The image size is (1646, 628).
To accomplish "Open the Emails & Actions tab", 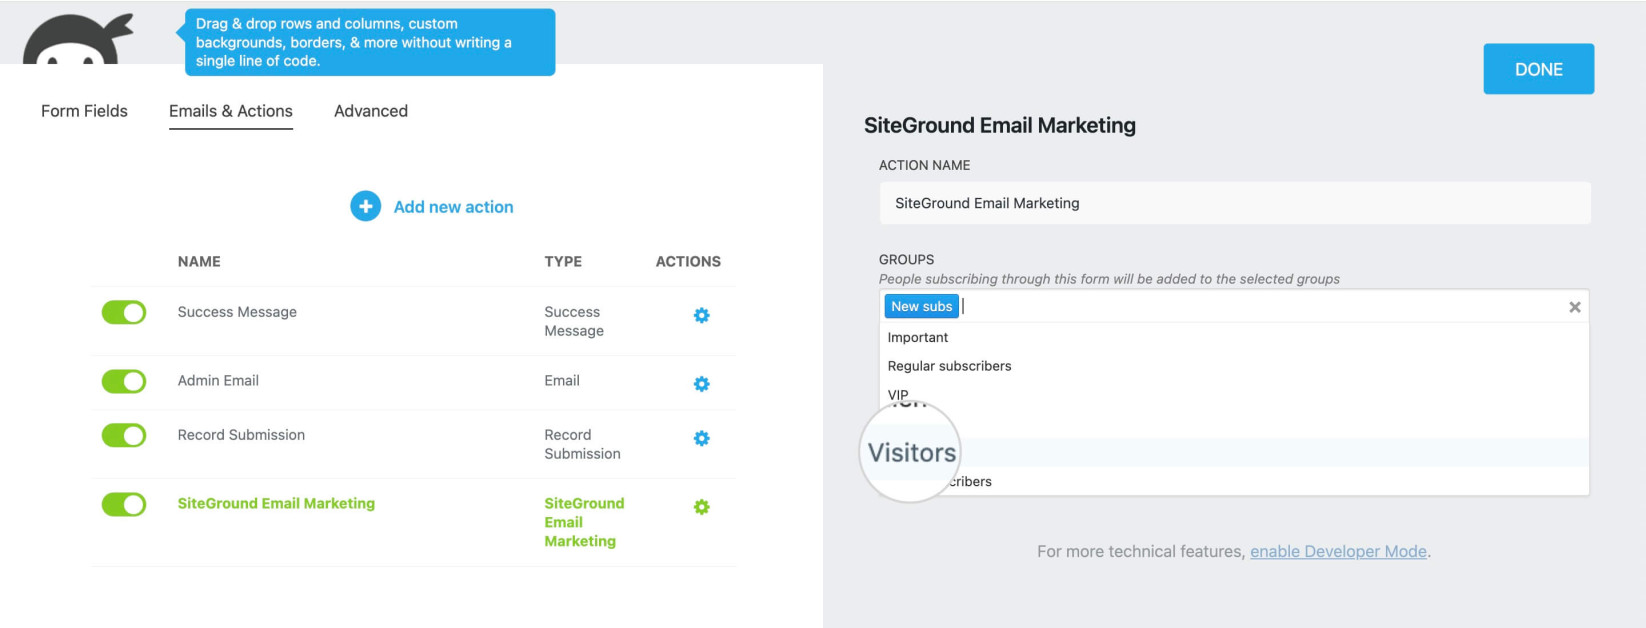I will 231,111.
